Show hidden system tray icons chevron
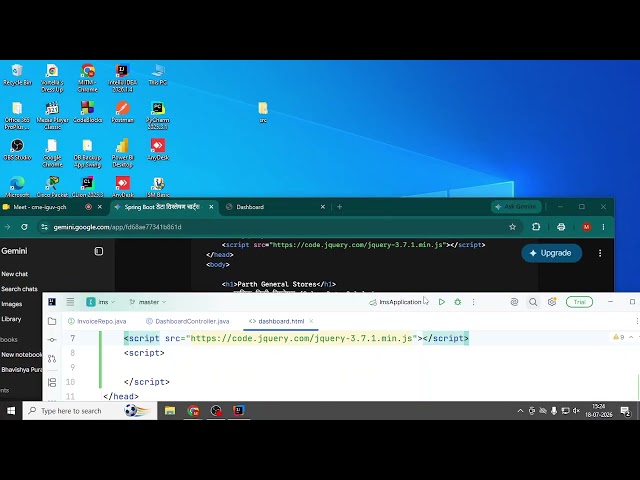 tap(520, 411)
